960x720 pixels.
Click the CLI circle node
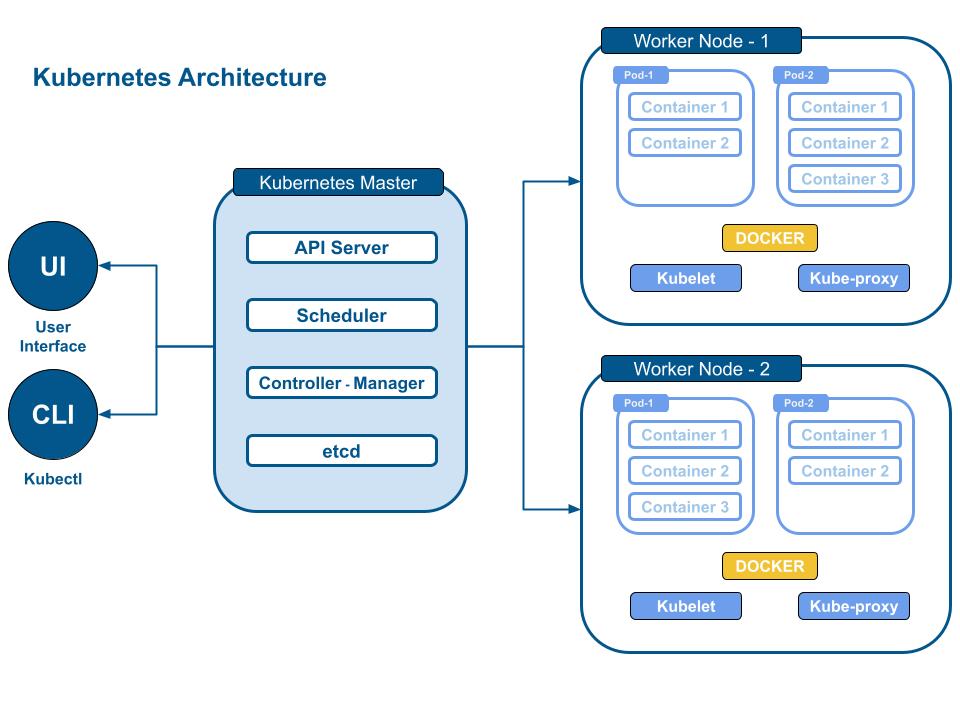click(53, 414)
